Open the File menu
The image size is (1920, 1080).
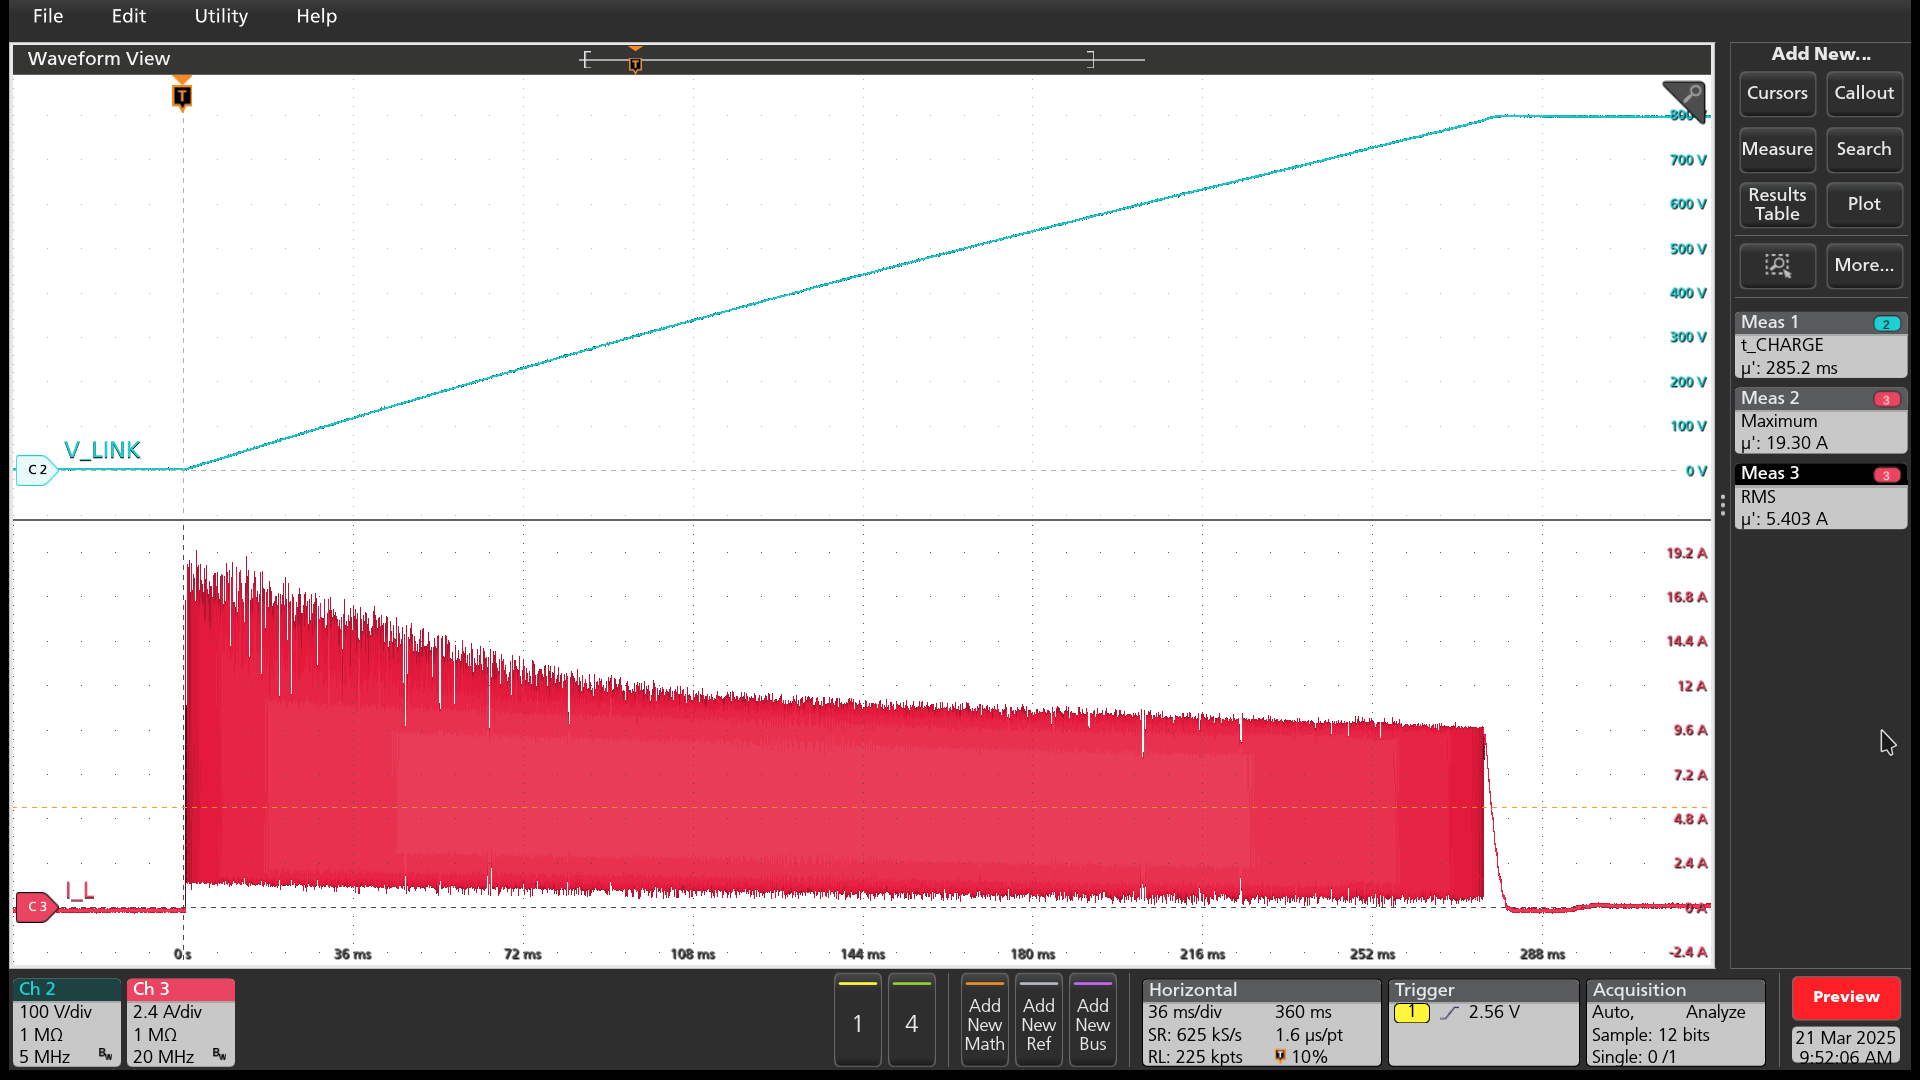coord(48,16)
